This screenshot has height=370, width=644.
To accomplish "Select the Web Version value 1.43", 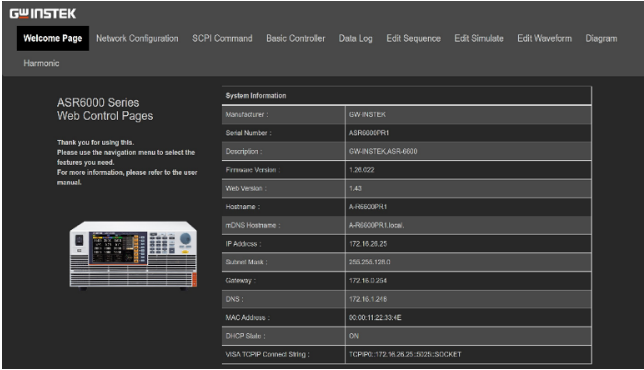I will click(x=355, y=188).
